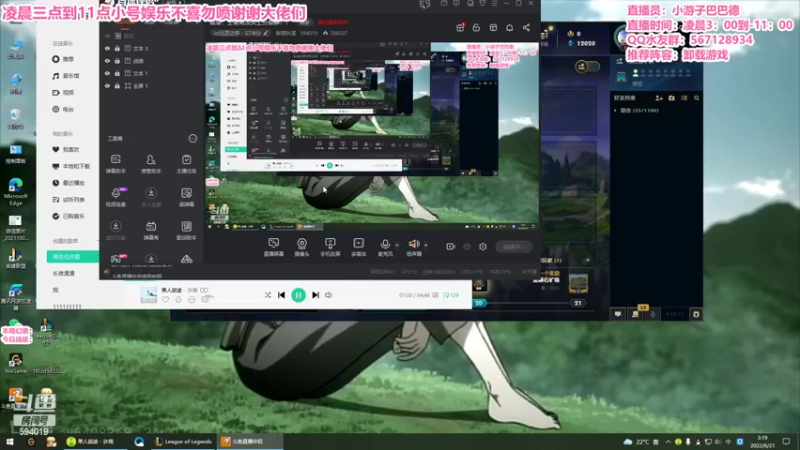
Task: Collapse the 工具箱 toolbox panel
Action: pos(192,138)
